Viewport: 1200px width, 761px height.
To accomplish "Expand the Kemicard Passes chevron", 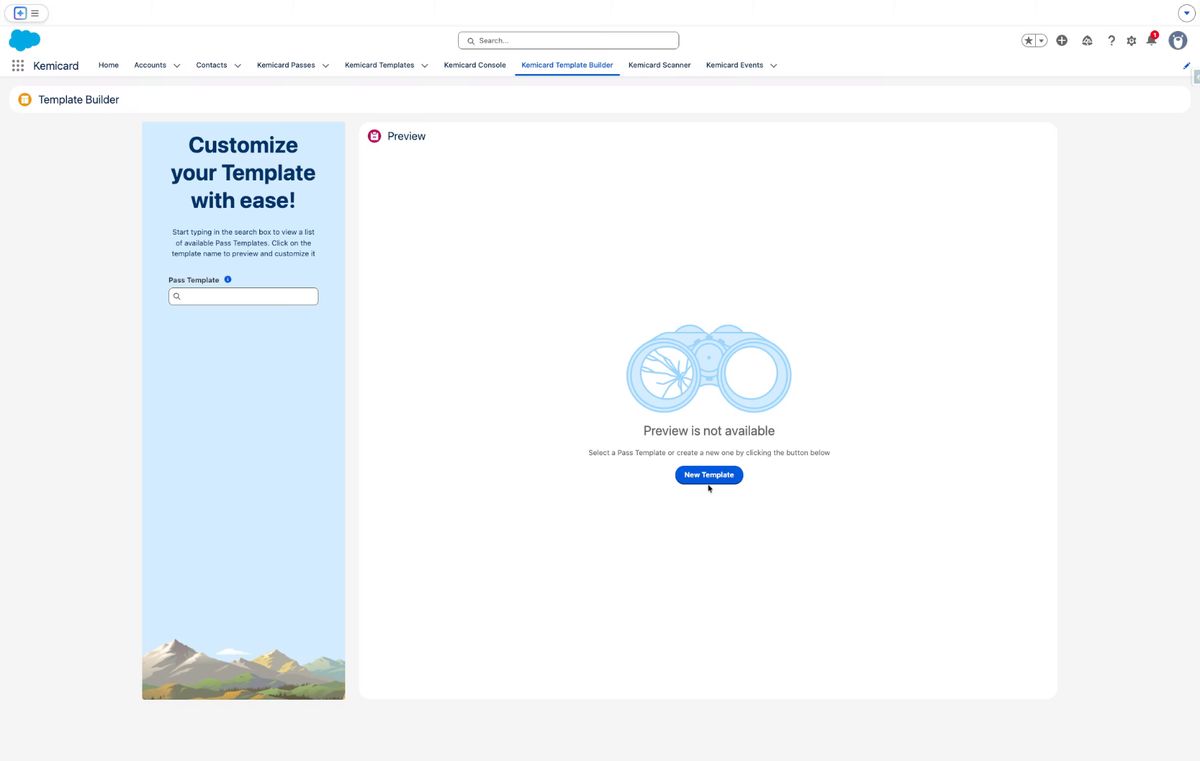I will [x=326, y=66].
